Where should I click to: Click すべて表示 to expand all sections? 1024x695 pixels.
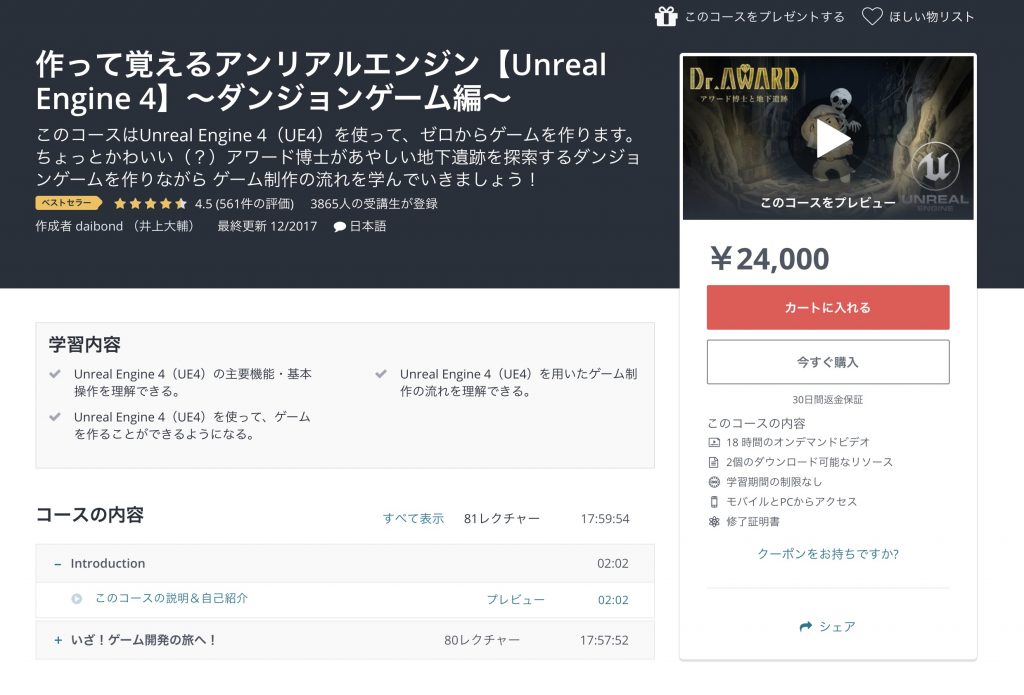coord(413,519)
